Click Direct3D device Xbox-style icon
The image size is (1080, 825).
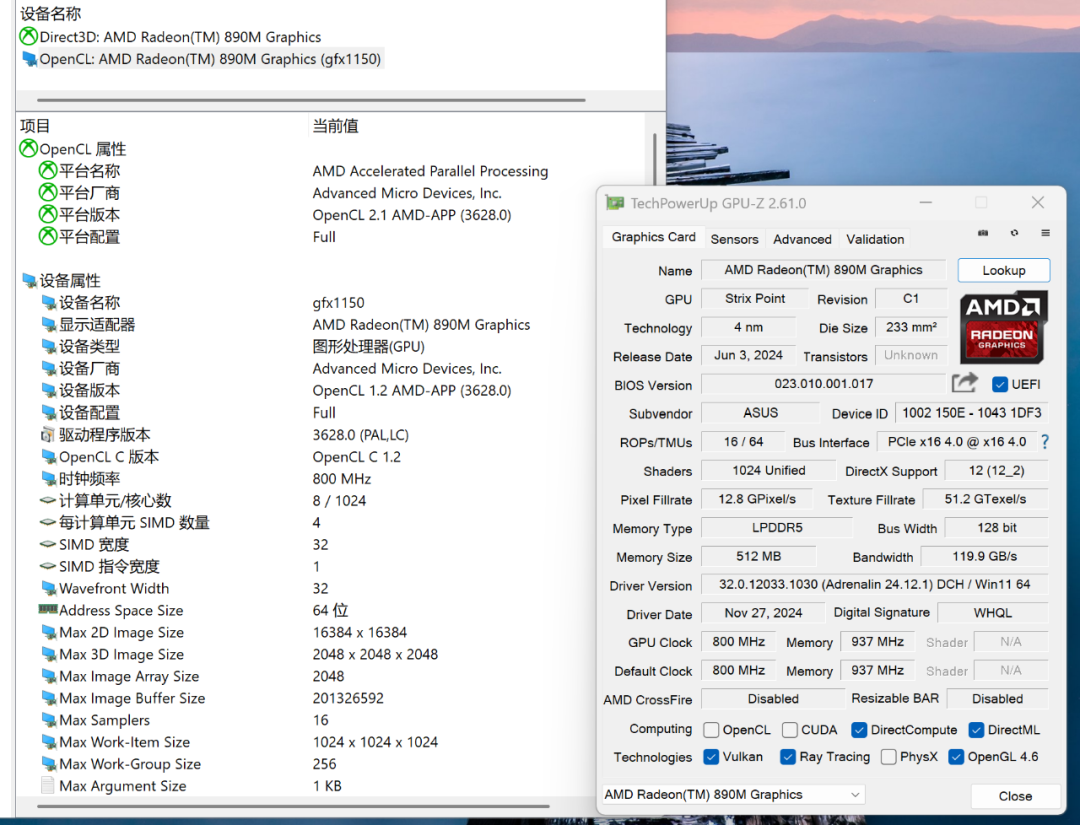point(28,36)
